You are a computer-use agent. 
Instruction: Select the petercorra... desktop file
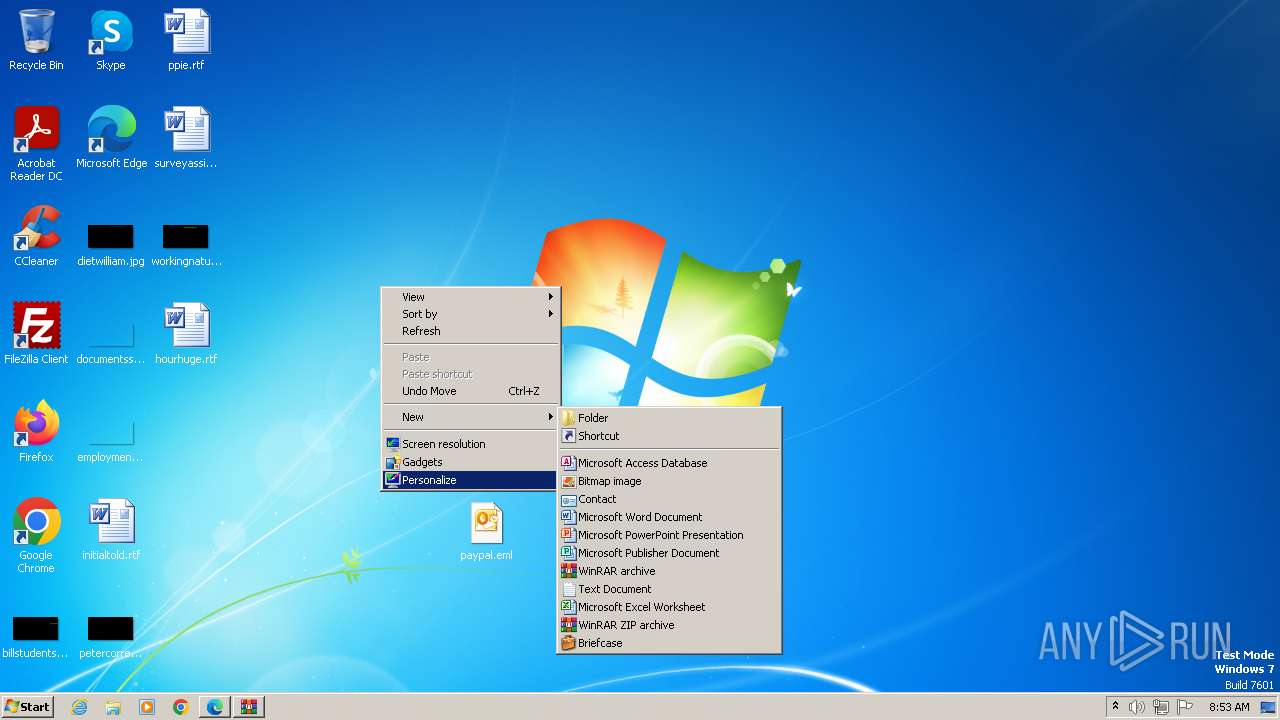pyautogui.click(x=111, y=638)
